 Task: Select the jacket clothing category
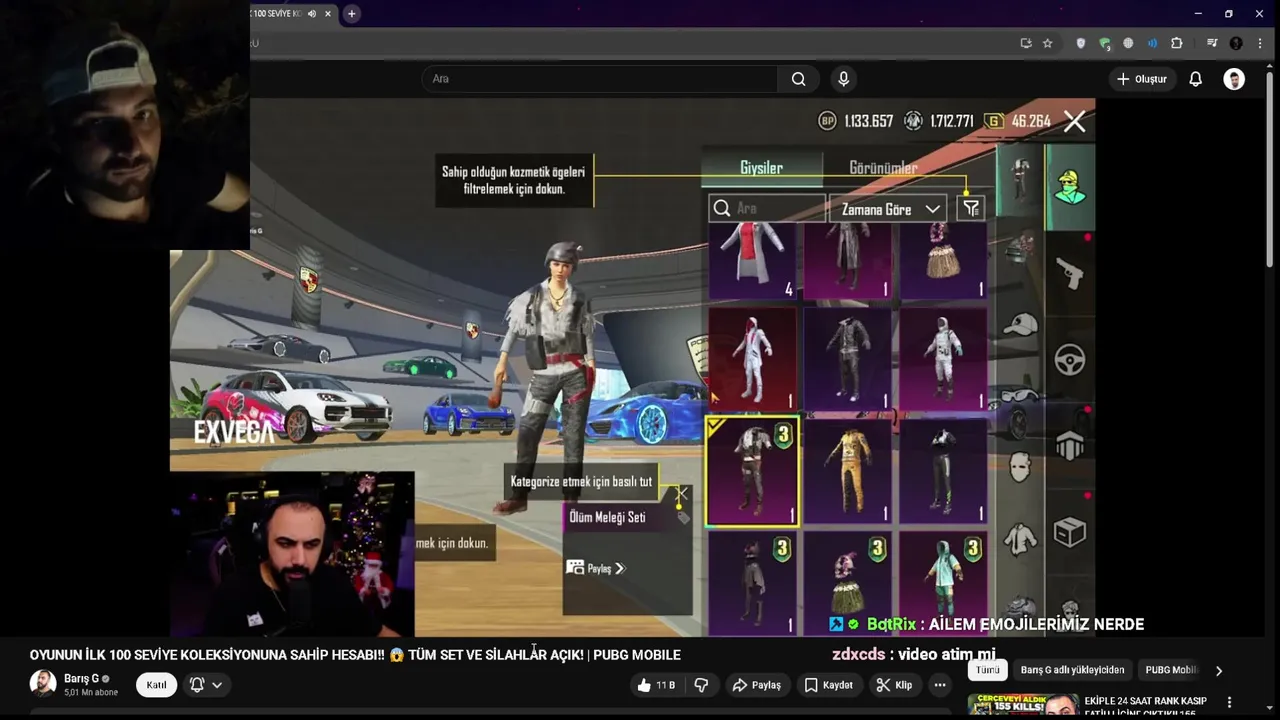pyautogui.click(x=1019, y=540)
